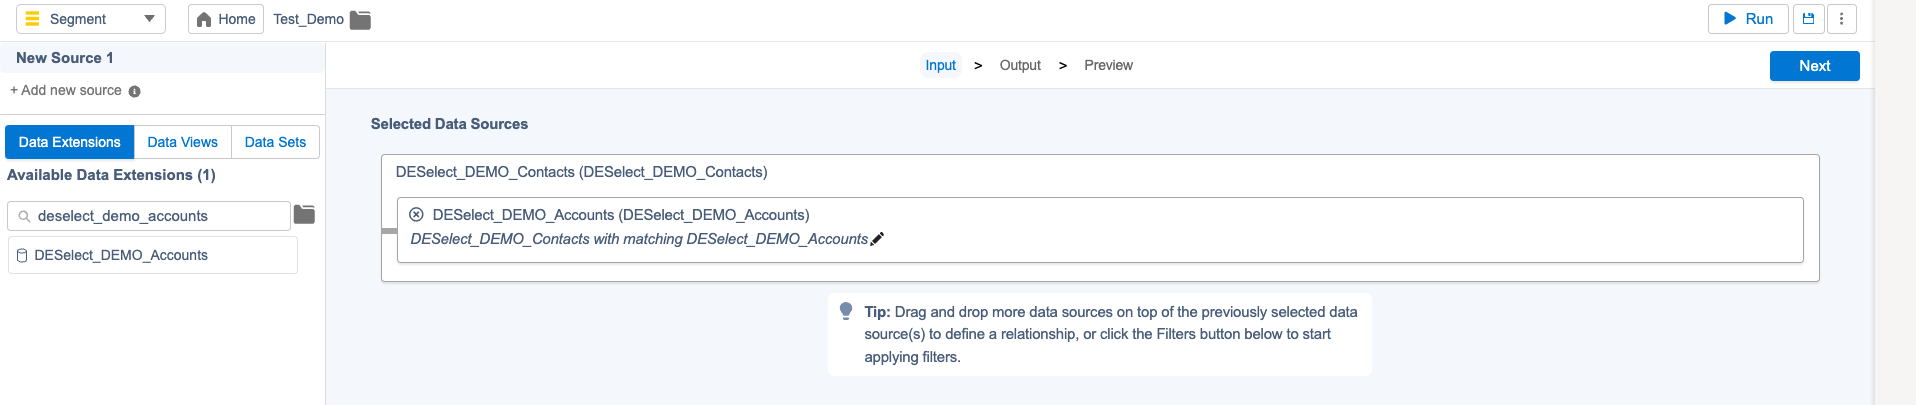The width and height of the screenshot is (1916, 405).
Task: Click the save icon near Run
Action: tap(1808, 19)
